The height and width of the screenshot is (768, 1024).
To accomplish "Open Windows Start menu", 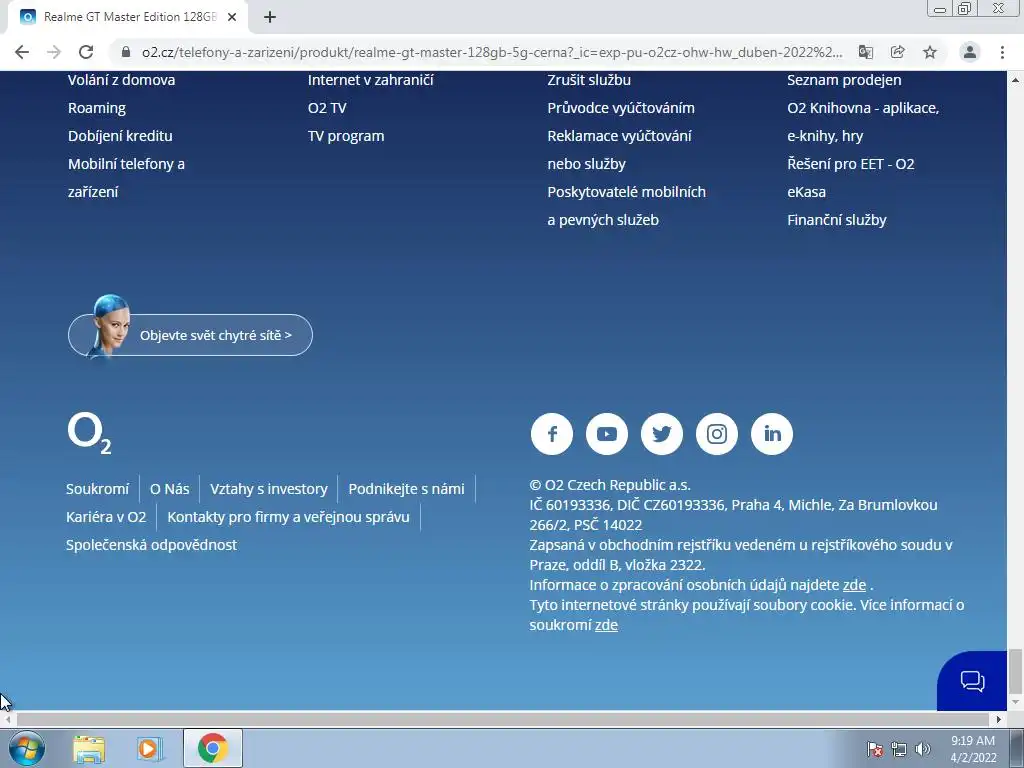I will pos(27,748).
